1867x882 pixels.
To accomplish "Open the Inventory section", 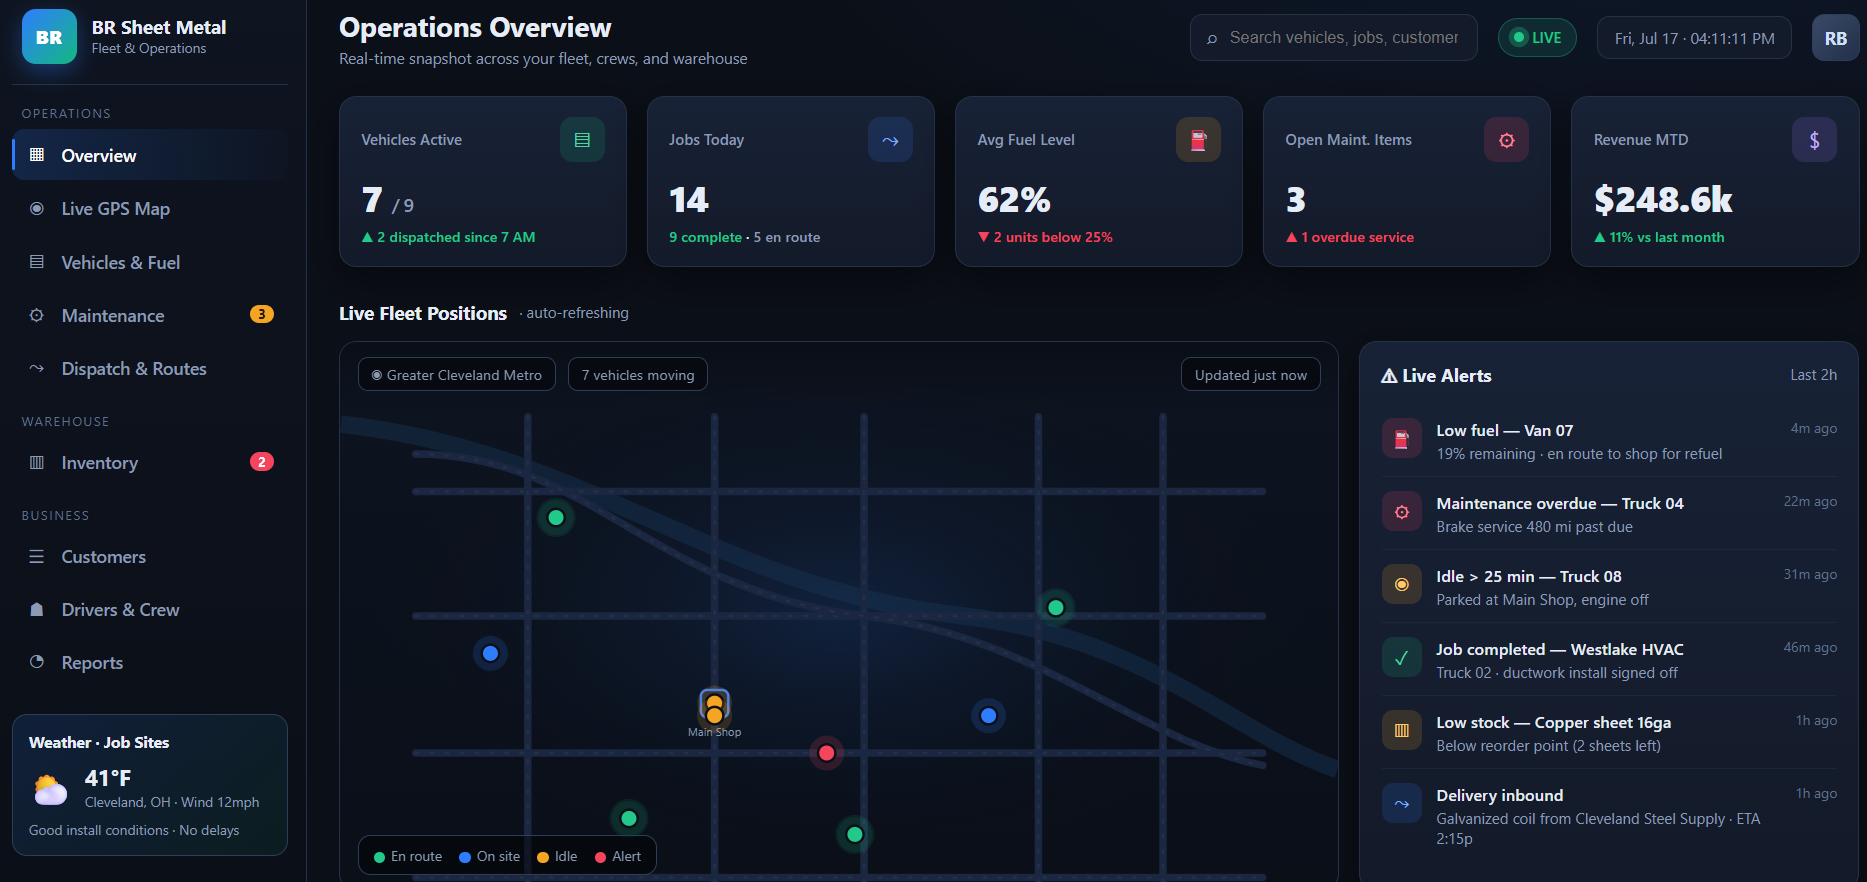I will tap(150, 462).
